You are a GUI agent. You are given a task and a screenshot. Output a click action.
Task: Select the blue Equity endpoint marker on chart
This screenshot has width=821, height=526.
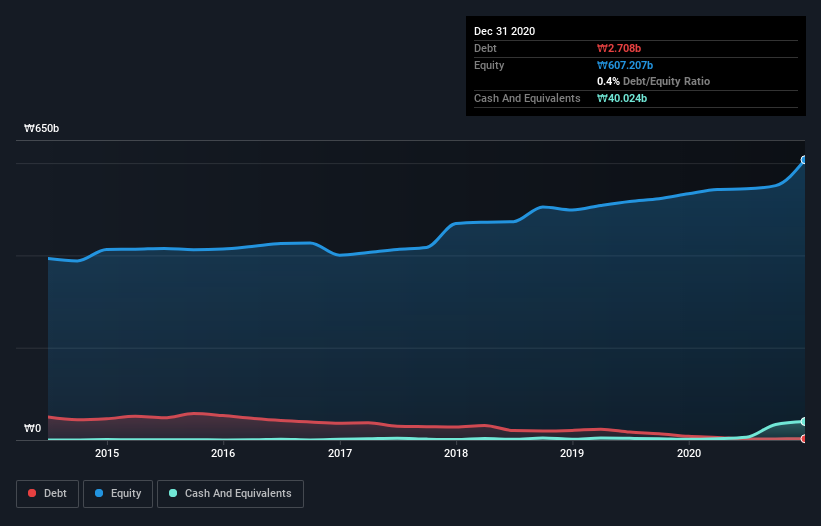[804, 160]
